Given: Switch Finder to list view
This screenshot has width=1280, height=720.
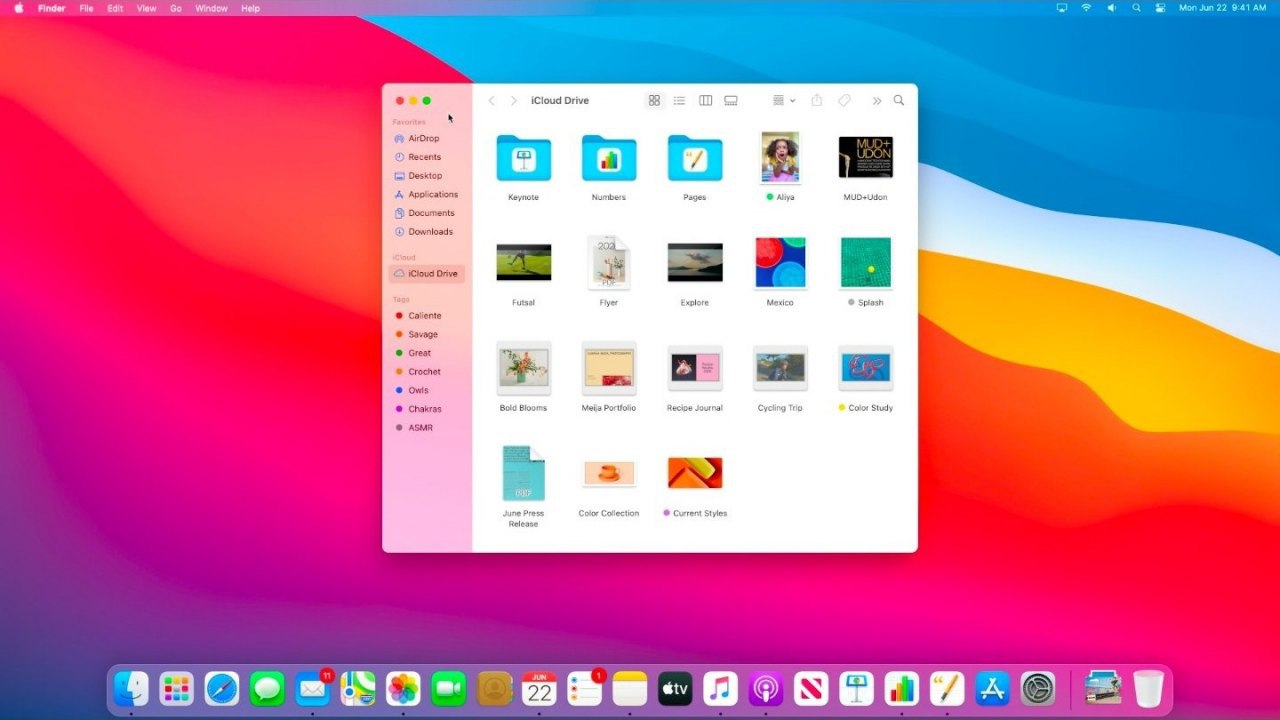Looking at the screenshot, I should (679, 101).
